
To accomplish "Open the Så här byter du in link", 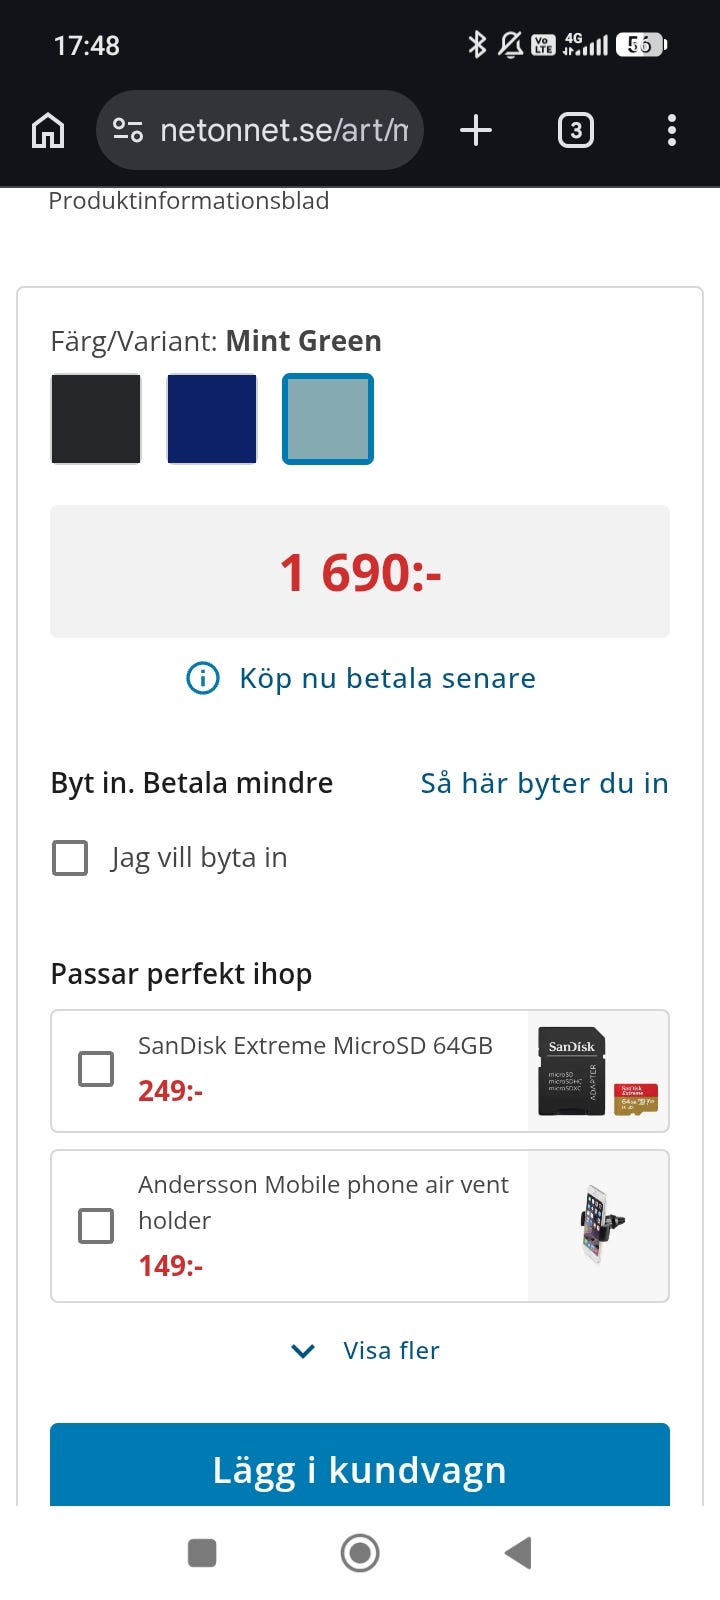I will [544, 783].
